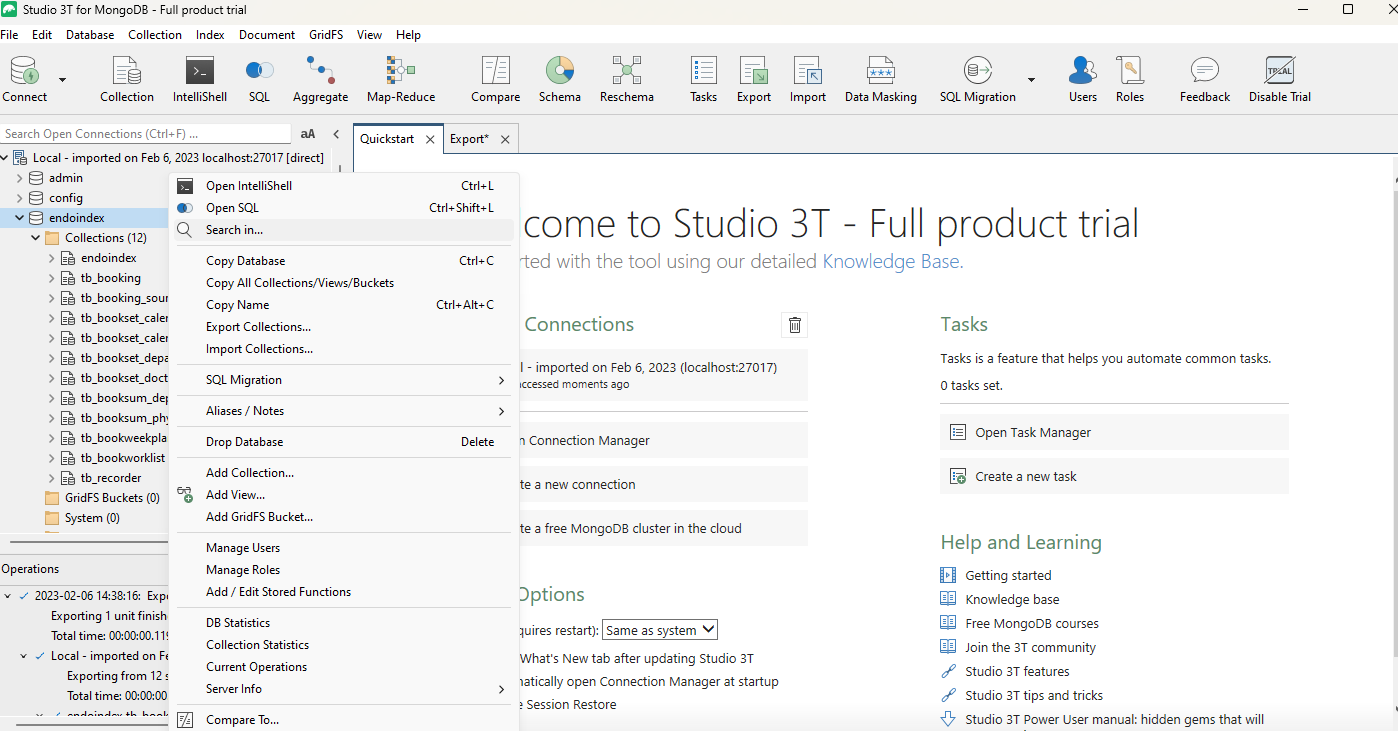
Task: Toggle case-sensitive search aA icon
Action: [308, 134]
